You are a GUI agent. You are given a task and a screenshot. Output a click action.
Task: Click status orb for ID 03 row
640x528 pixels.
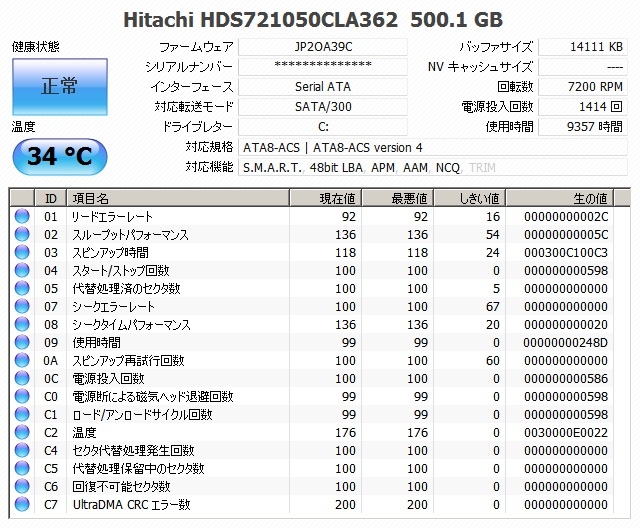22,252
